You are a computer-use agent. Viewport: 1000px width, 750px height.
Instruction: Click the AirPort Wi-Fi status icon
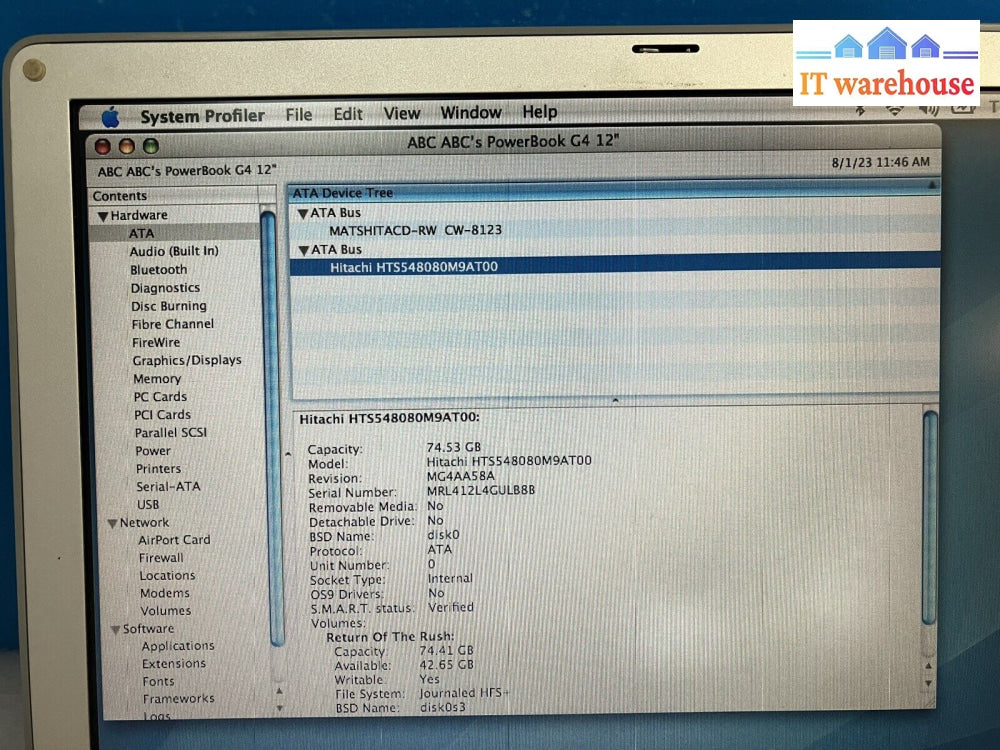pos(897,110)
